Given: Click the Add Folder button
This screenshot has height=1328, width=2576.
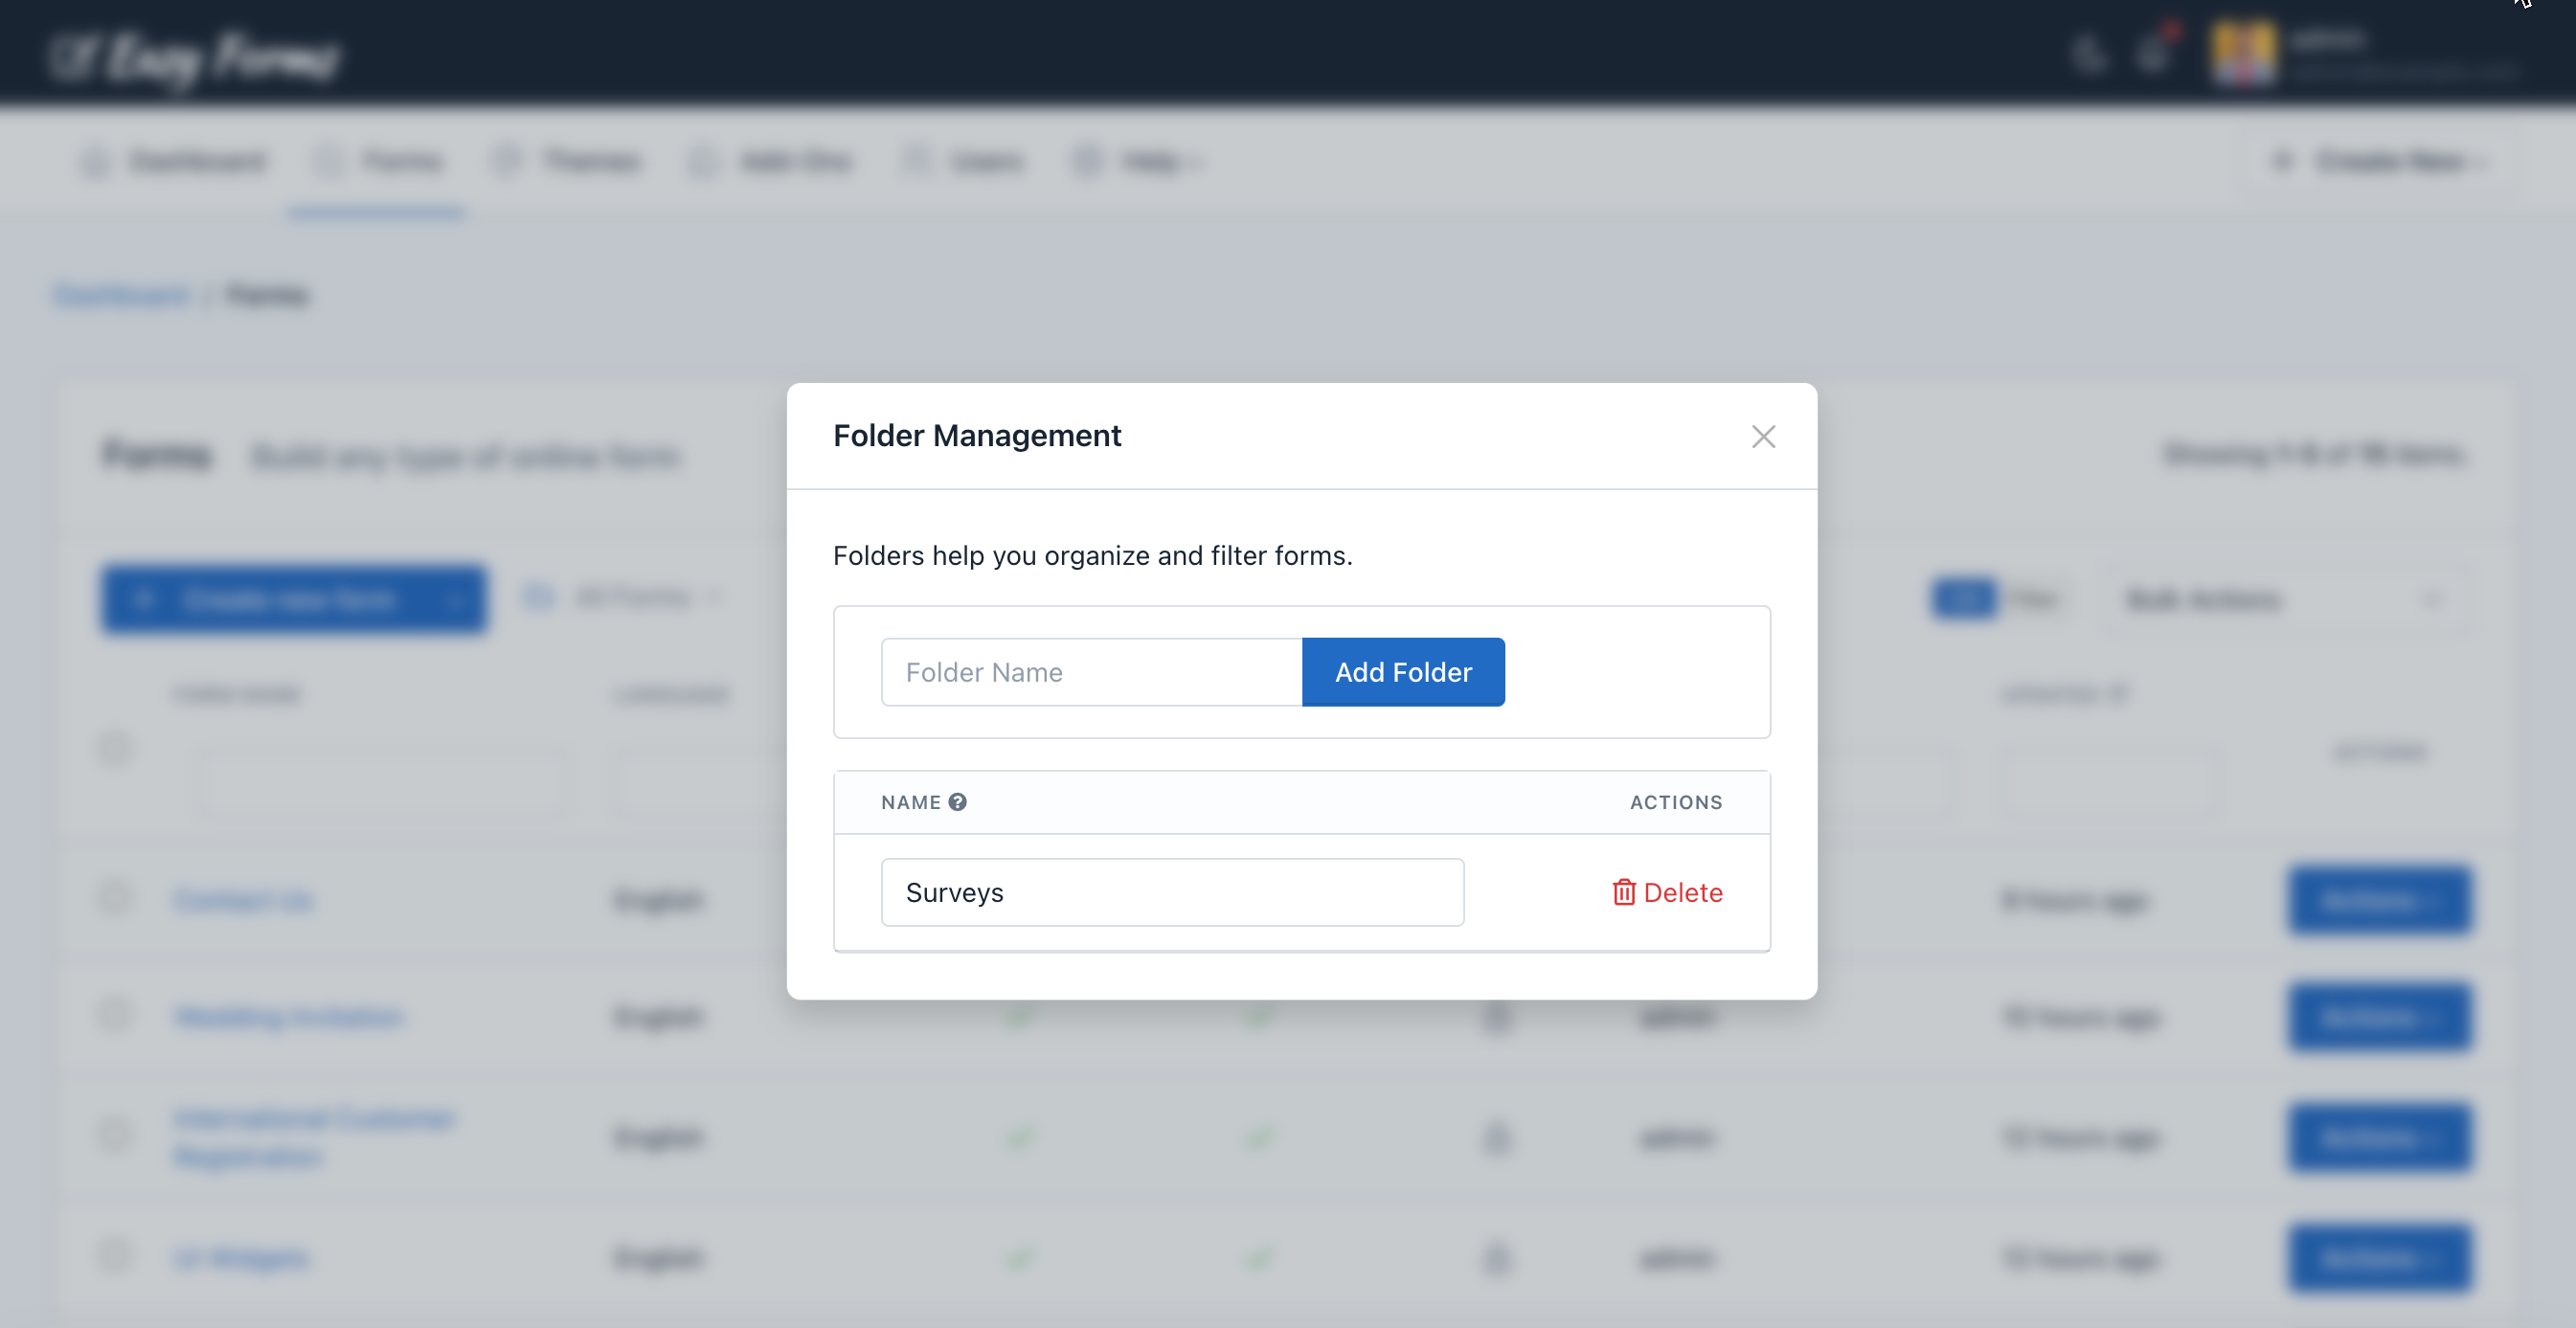Looking at the screenshot, I should (1403, 671).
